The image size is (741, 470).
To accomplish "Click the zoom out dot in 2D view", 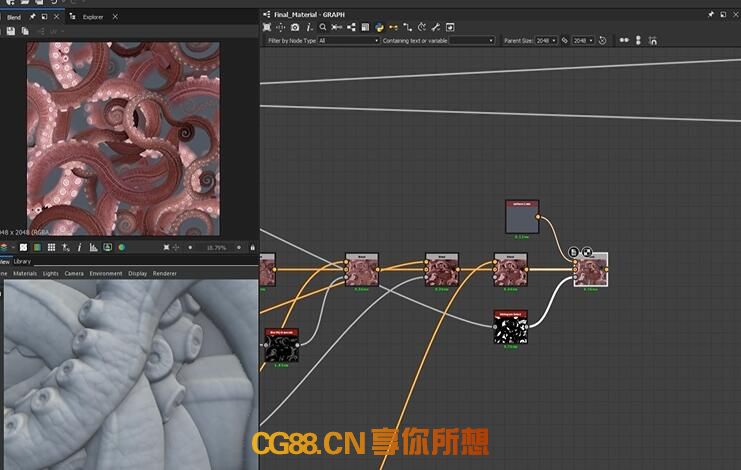I will pyautogui.click(x=190, y=247).
